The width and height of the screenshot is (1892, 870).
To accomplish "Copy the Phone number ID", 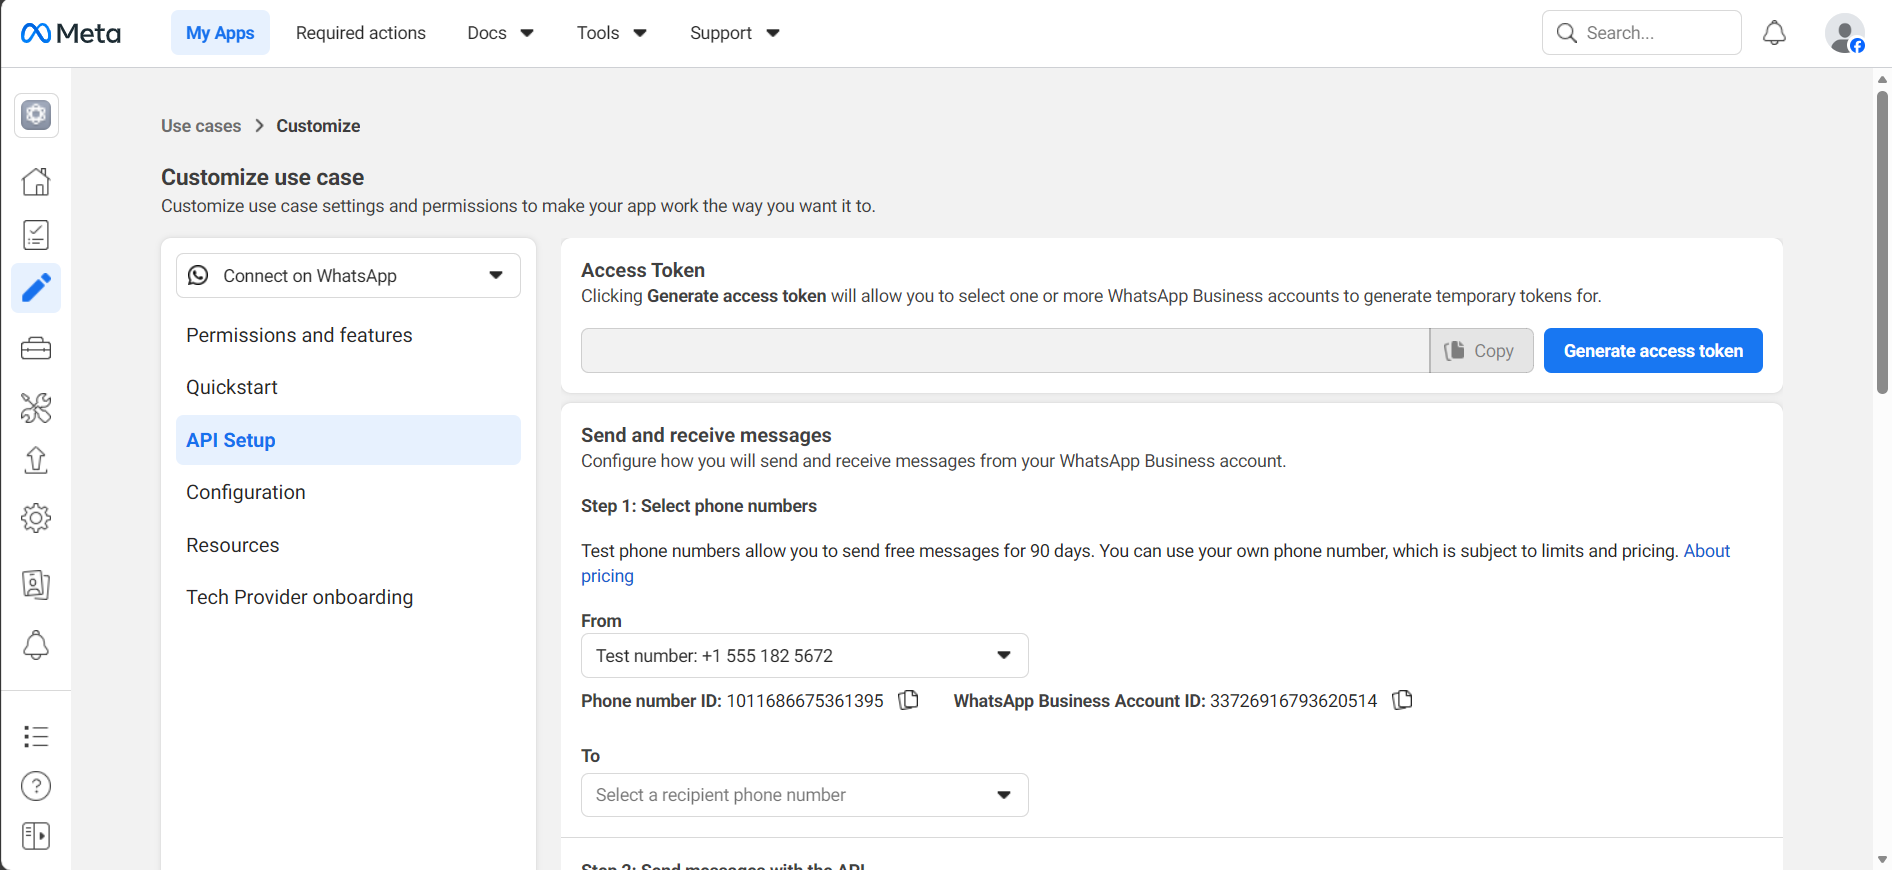I will (908, 700).
